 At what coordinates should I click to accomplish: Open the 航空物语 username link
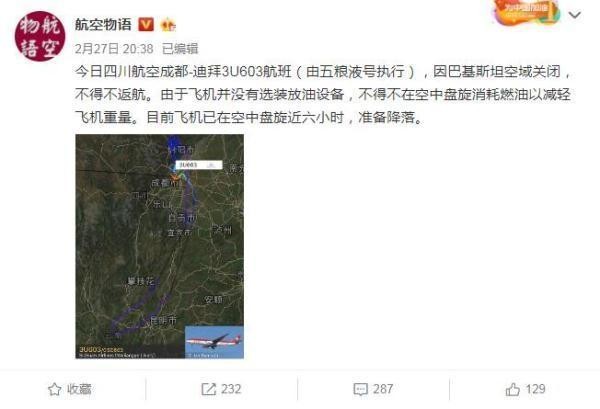tap(103, 24)
